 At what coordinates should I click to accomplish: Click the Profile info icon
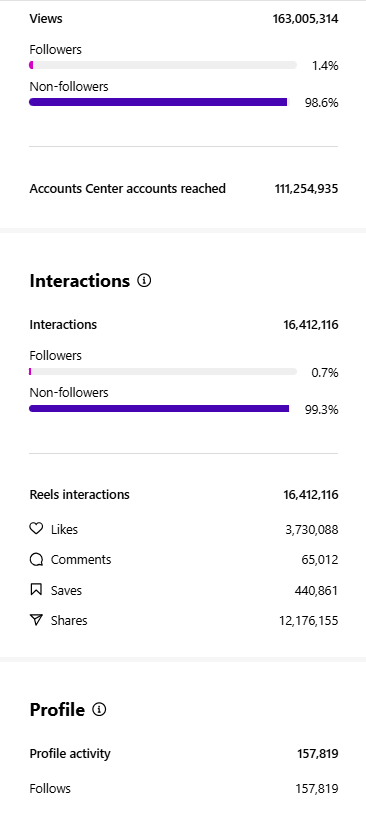tap(99, 710)
